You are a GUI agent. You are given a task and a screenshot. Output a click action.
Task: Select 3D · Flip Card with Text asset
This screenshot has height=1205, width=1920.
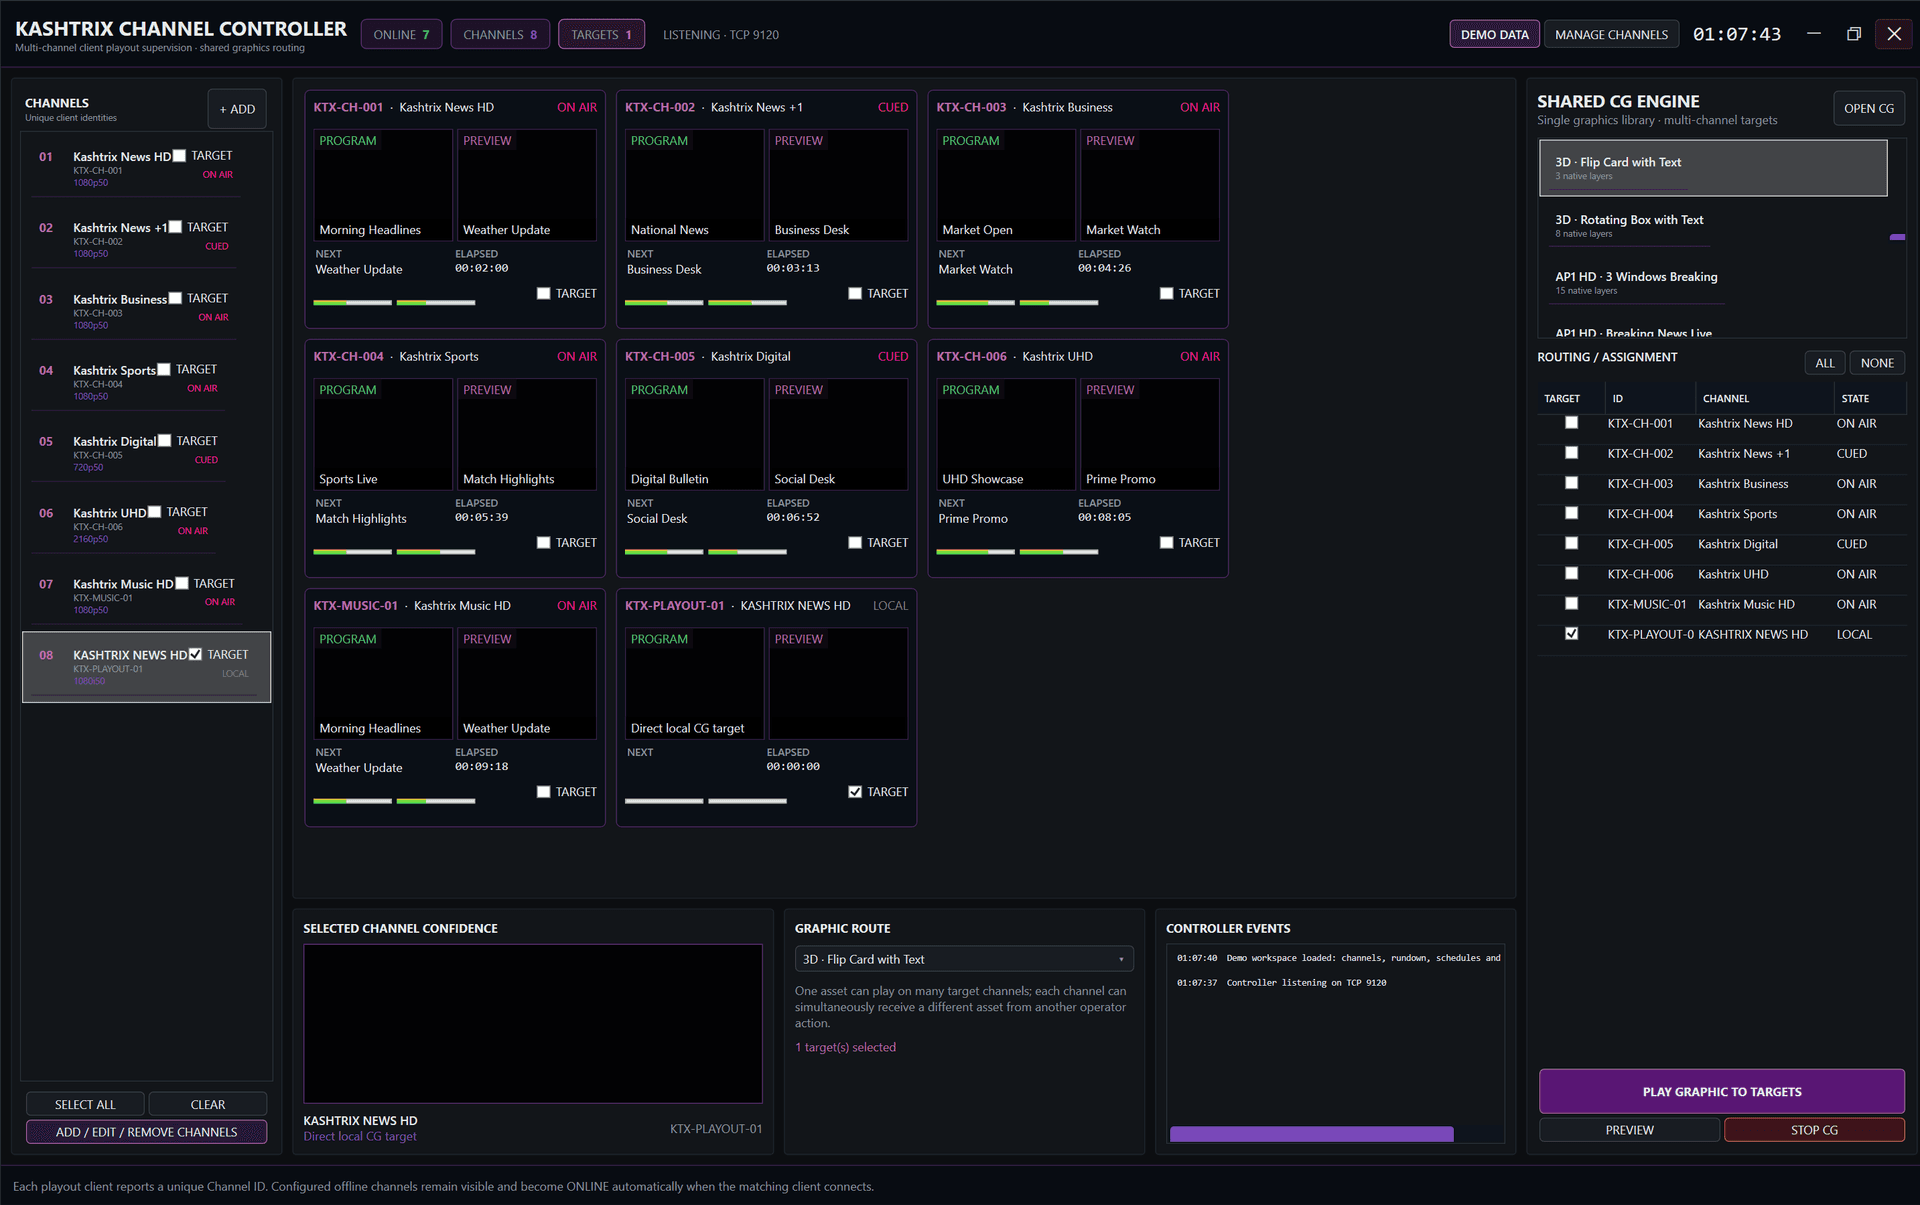coord(1713,168)
